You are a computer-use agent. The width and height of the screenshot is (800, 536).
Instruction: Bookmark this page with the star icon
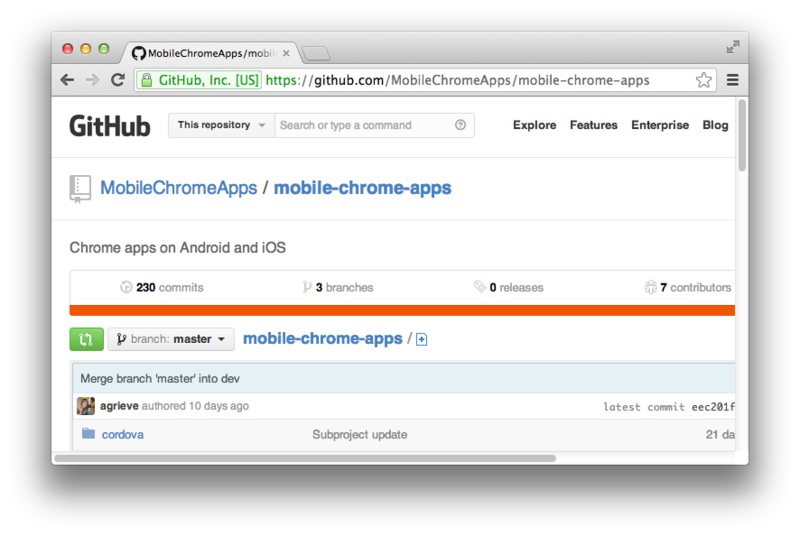pos(704,80)
